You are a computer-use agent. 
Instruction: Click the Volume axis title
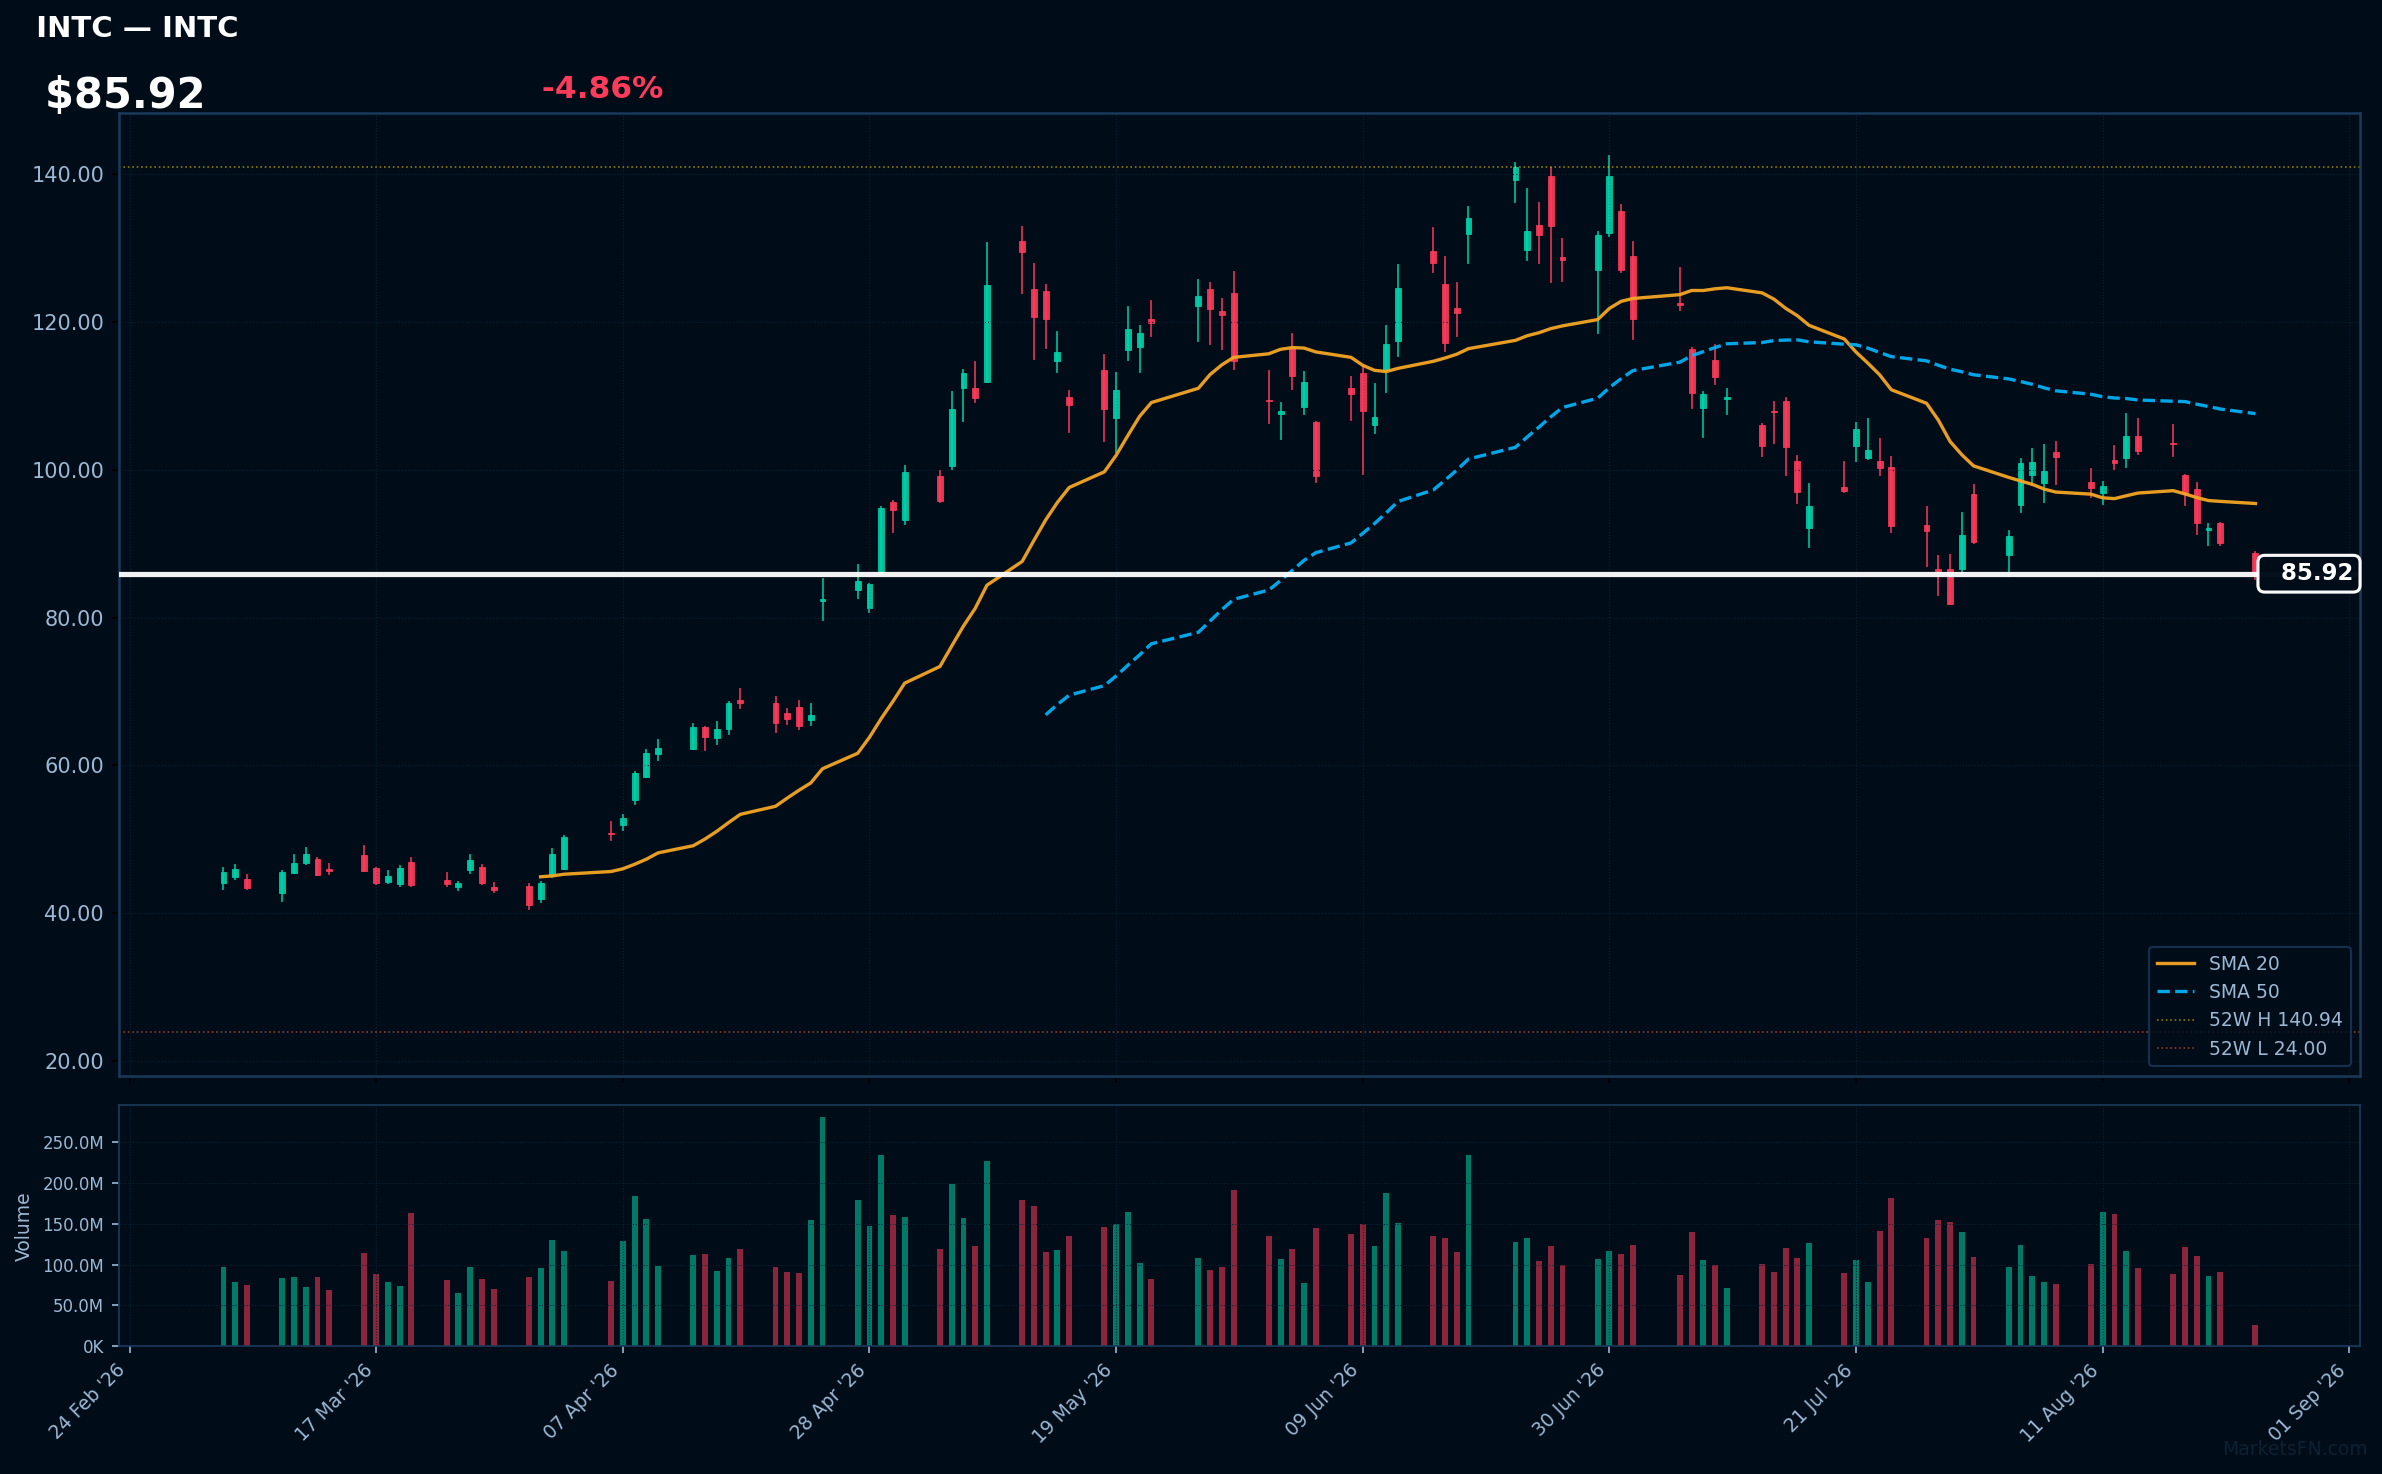(23, 1226)
